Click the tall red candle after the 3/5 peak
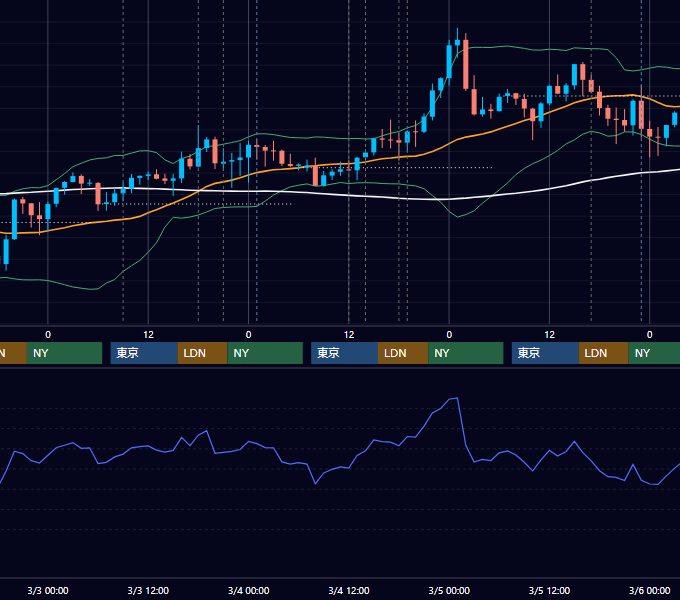Image resolution: width=680 pixels, height=600 pixels. pyautogui.click(x=466, y=64)
